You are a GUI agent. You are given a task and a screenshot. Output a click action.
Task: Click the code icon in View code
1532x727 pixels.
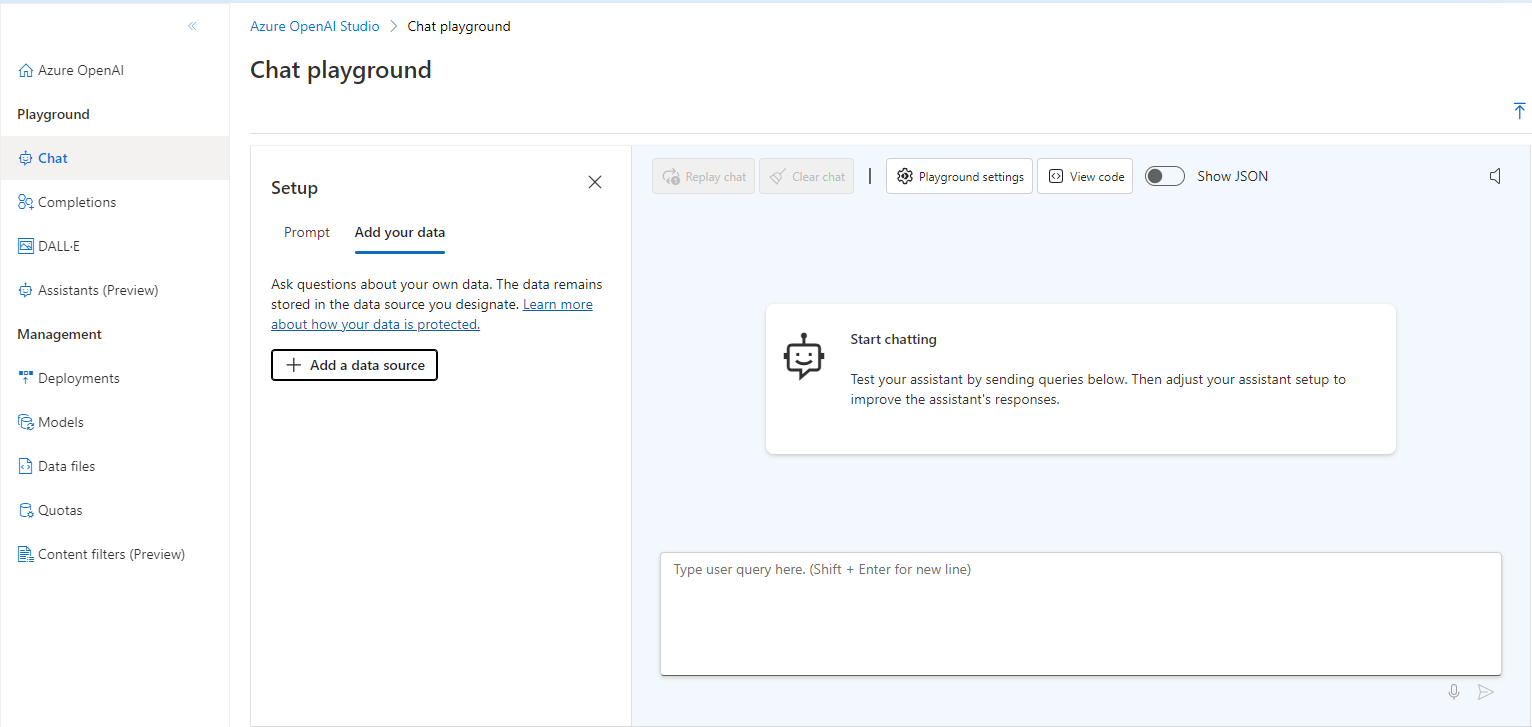[1056, 176]
